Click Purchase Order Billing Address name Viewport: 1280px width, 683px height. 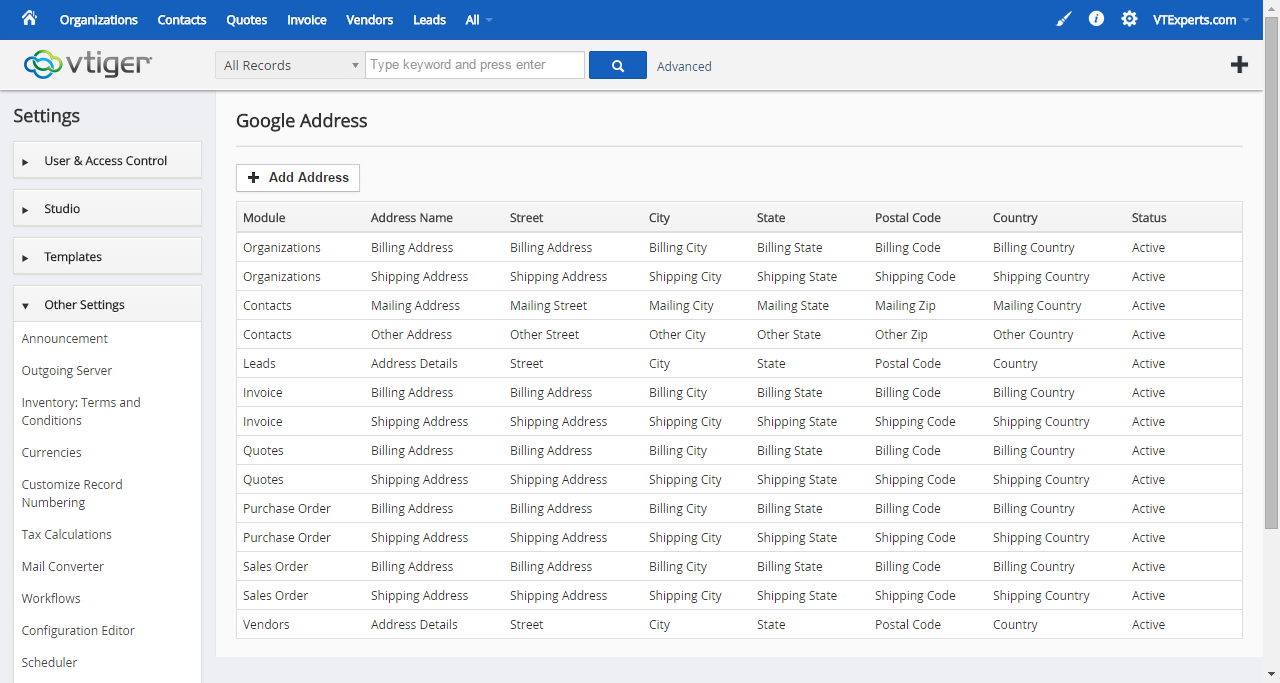[412, 508]
